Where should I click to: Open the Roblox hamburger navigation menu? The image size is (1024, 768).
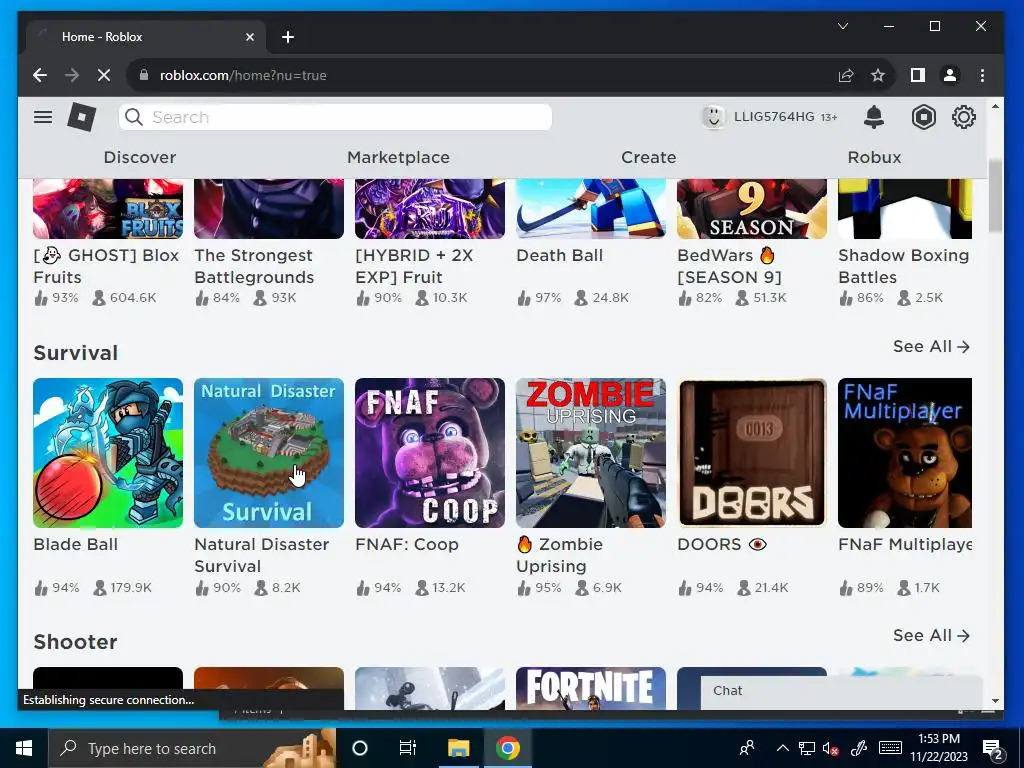pos(43,117)
